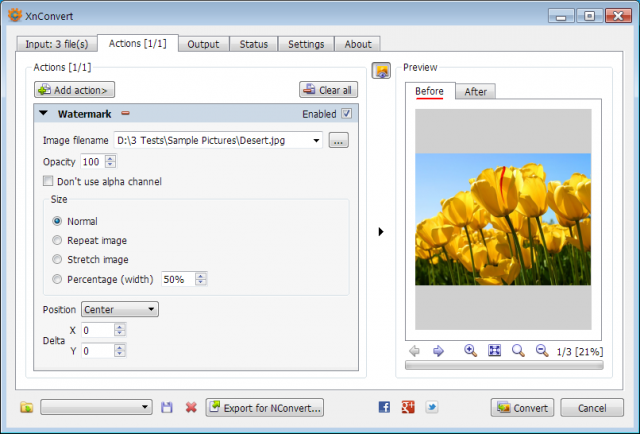Uncheck the Enabled checkbox for Watermark
The height and width of the screenshot is (434, 640).
click(x=347, y=114)
